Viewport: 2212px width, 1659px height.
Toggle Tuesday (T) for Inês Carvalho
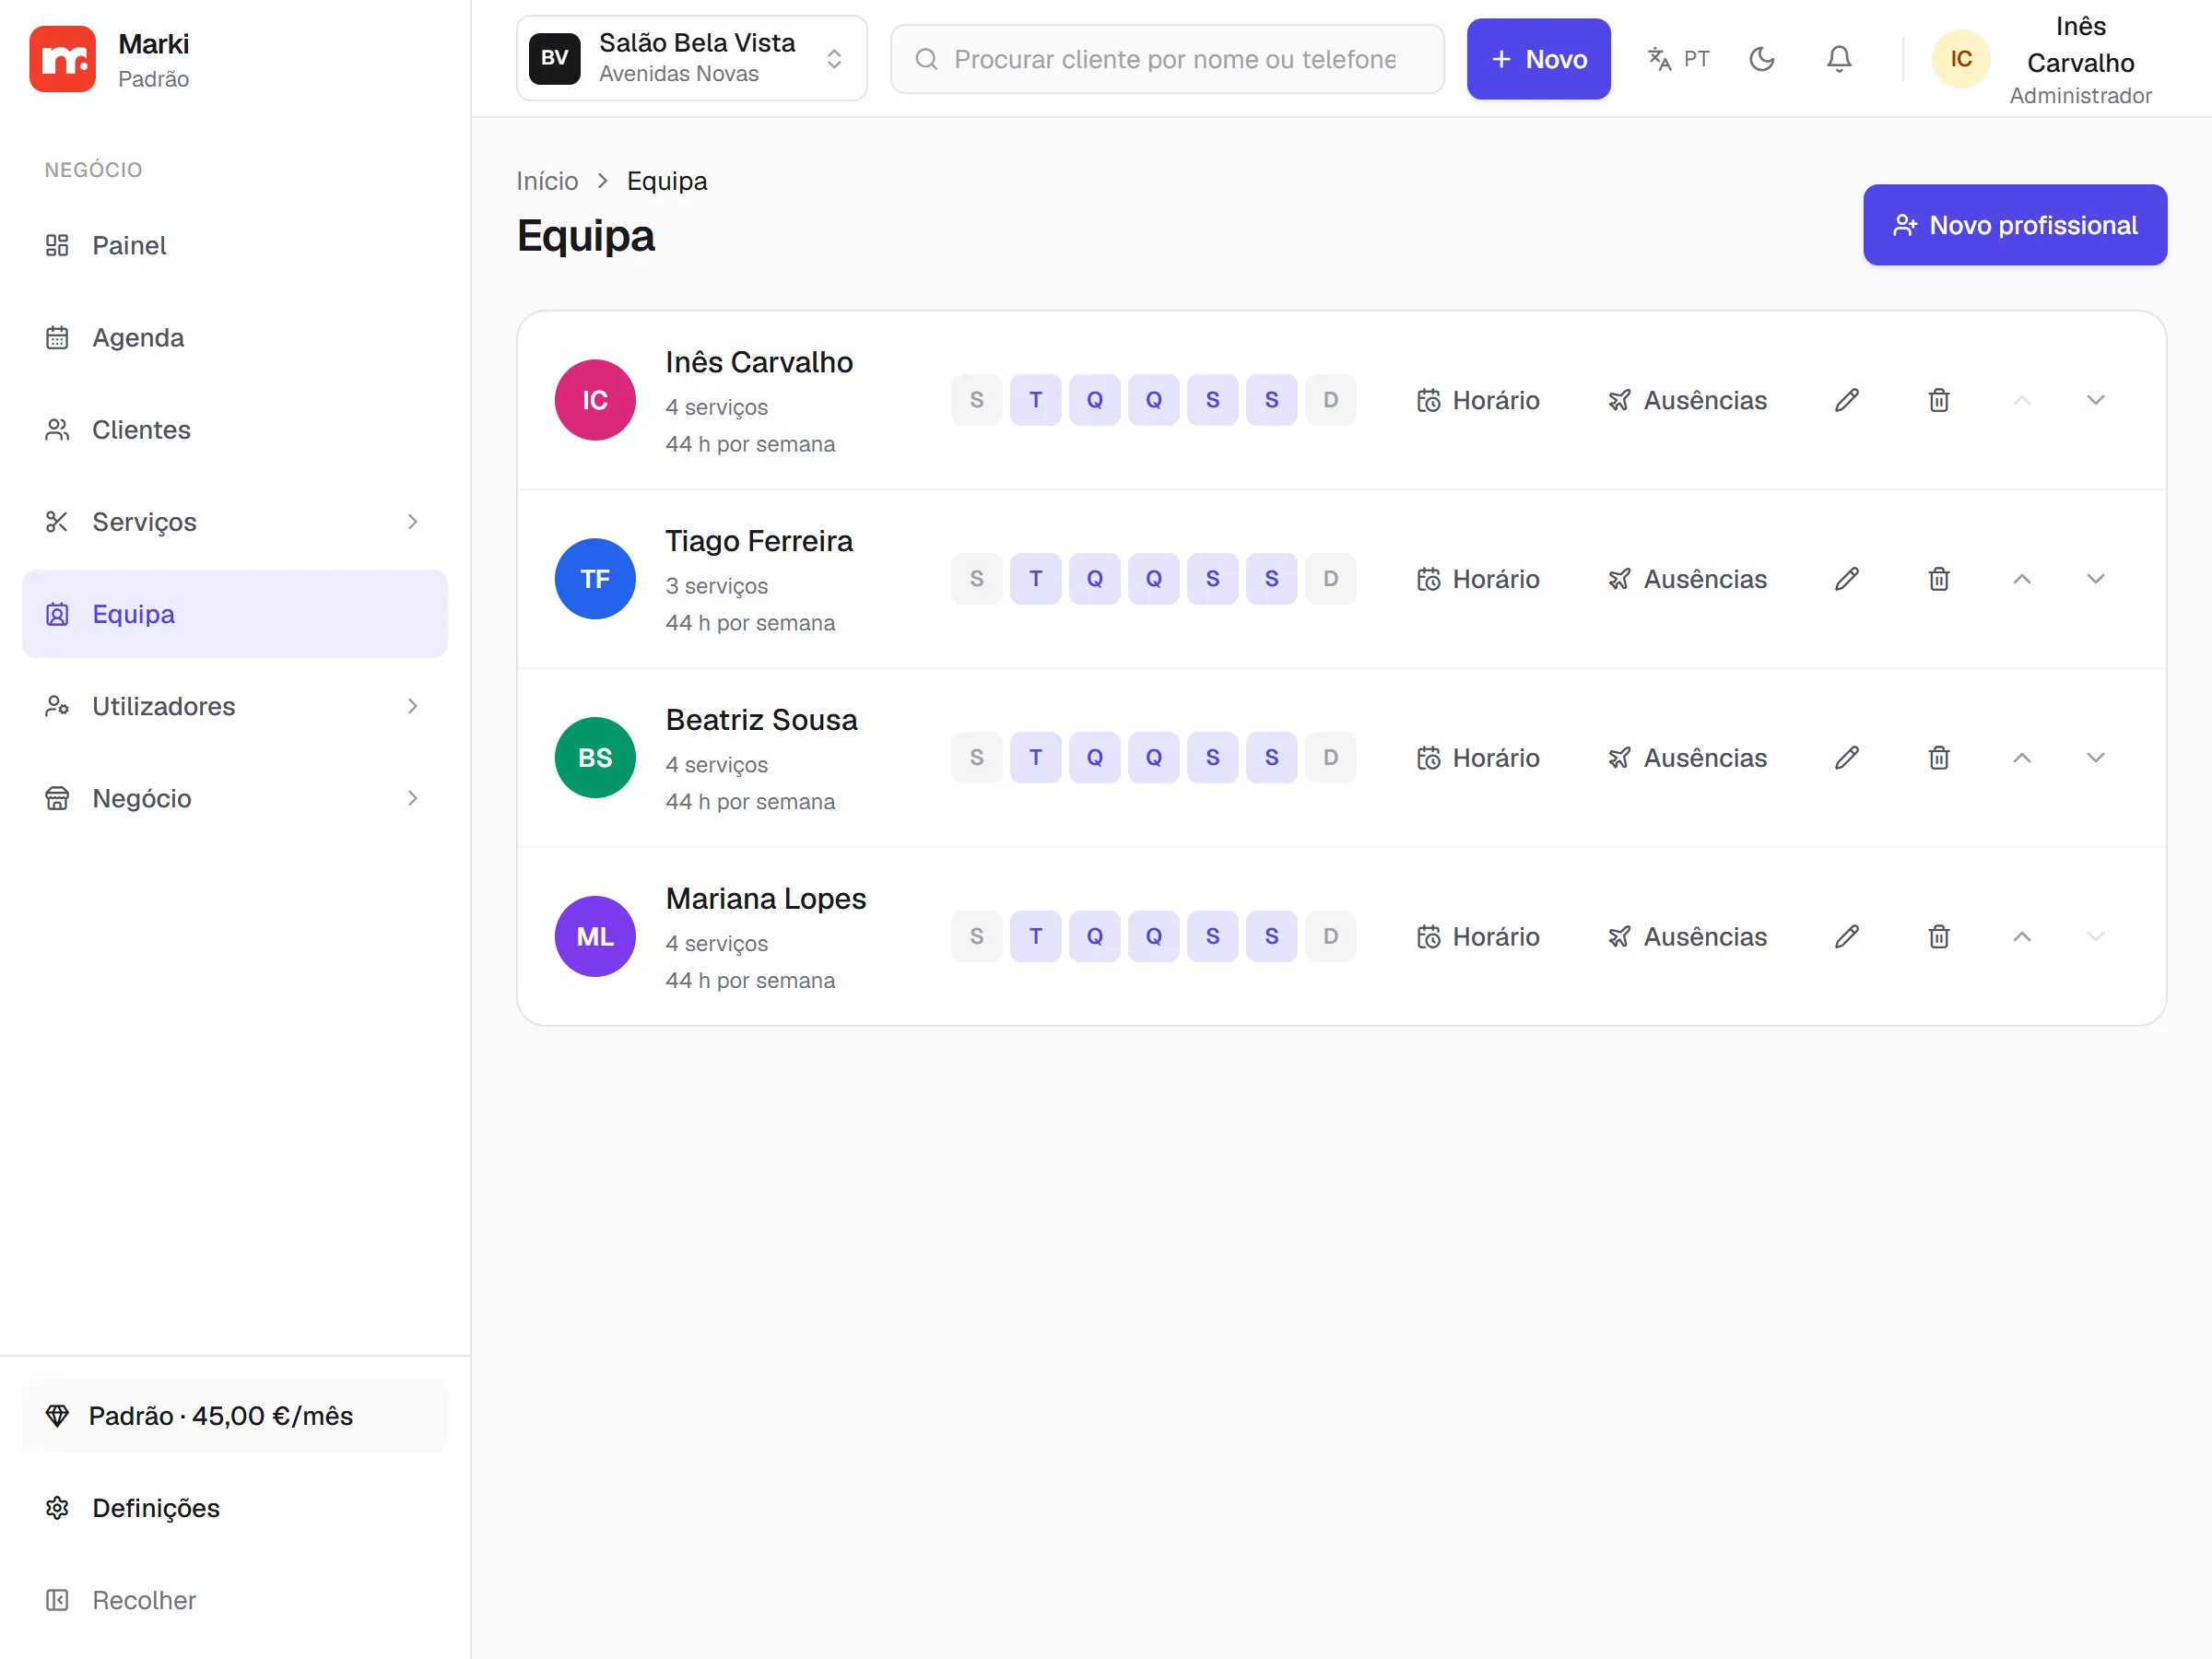point(1035,400)
